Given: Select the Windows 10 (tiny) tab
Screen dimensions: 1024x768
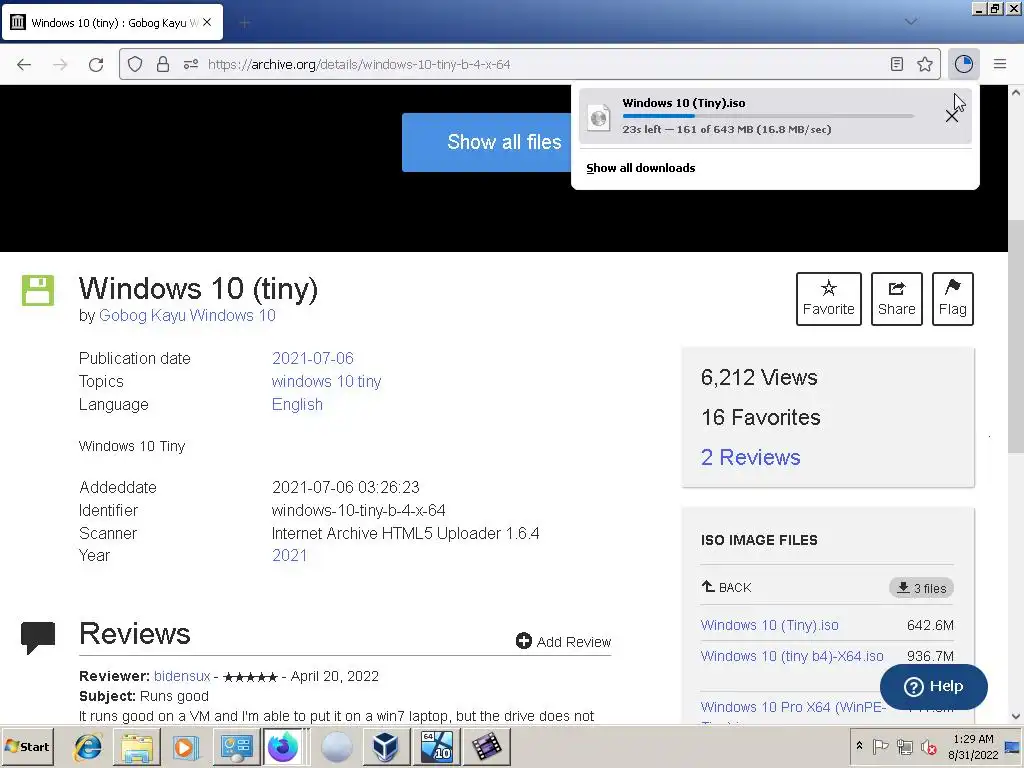Looking at the screenshot, I should coord(112,22).
